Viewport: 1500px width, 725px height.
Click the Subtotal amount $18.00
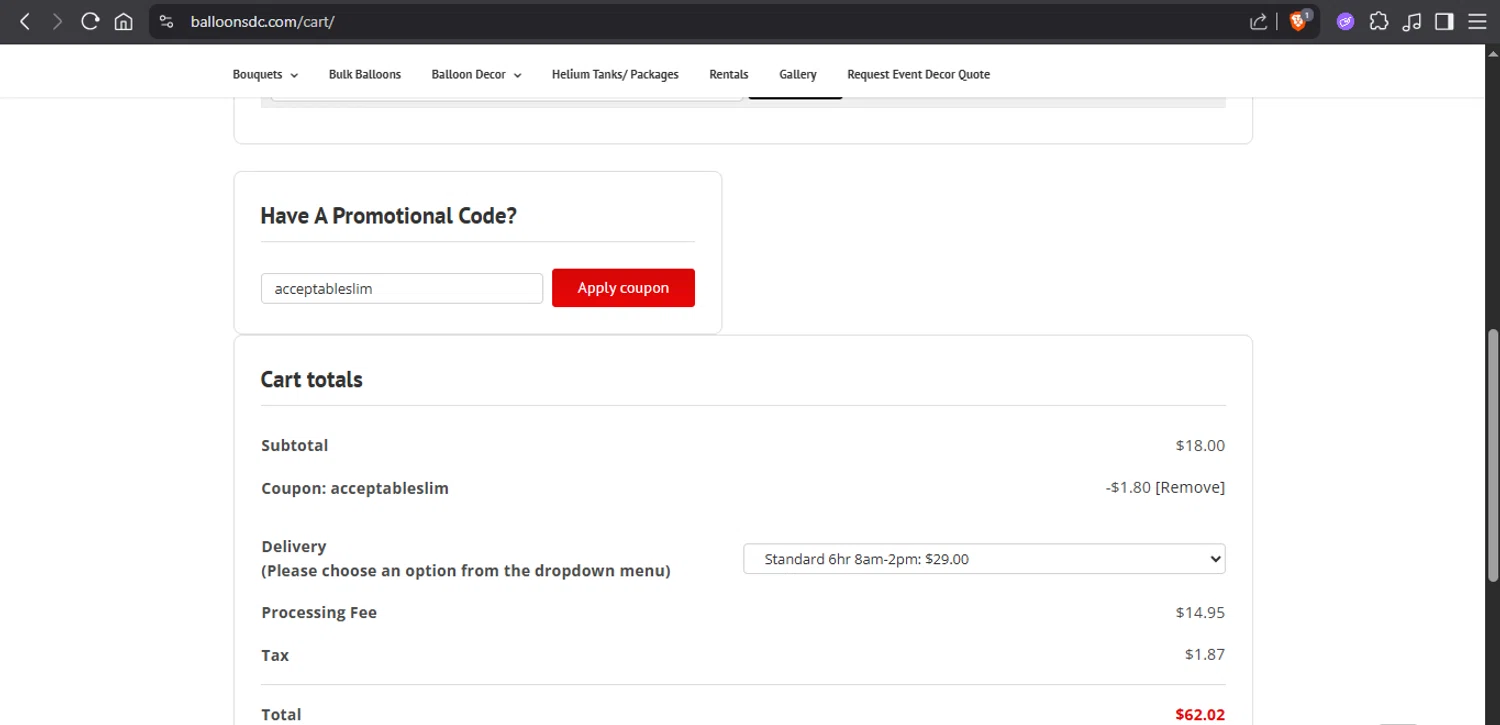tap(1200, 445)
